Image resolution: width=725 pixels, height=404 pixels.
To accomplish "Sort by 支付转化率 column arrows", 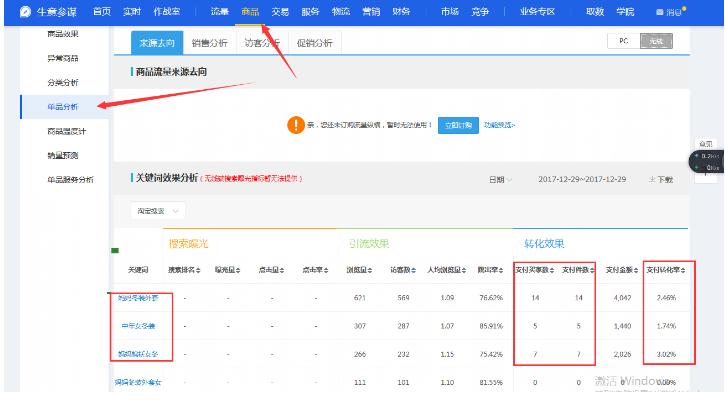I will (x=683, y=270).
